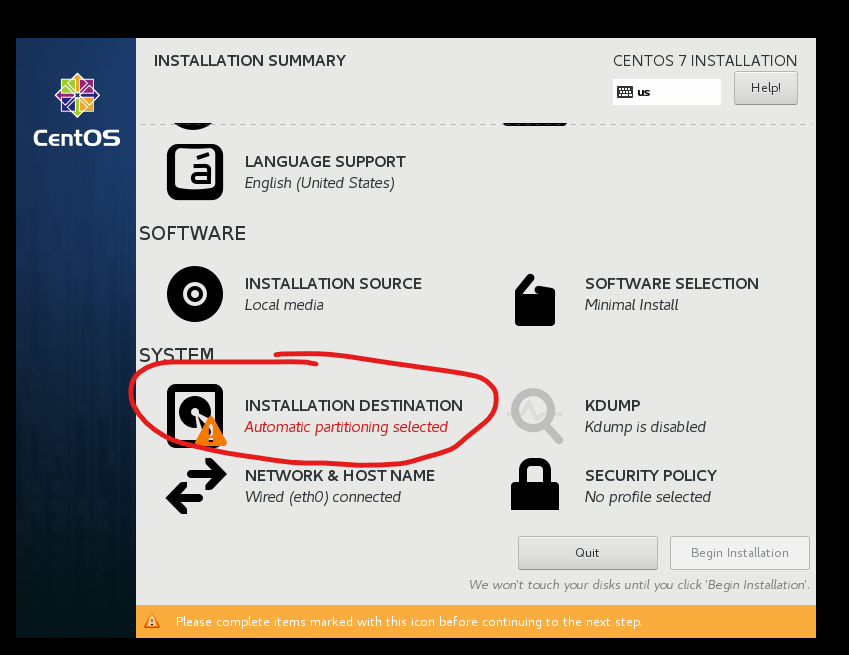Select the INSTALLATION DESTINATION heading

pyautogui.click(x=354, y=405)
